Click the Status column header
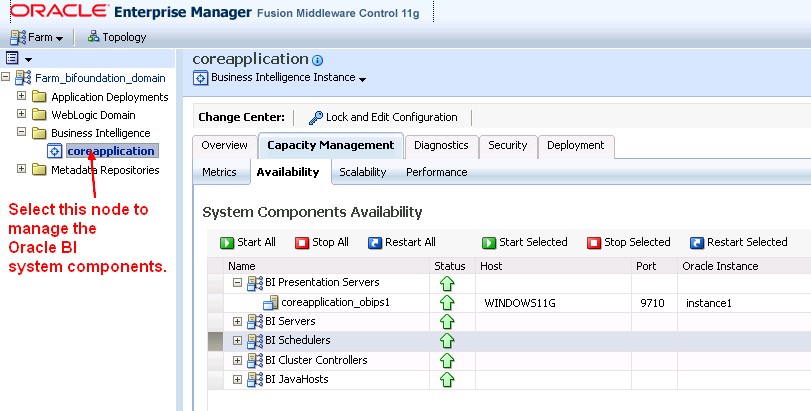811x411 pixels. 452,266
